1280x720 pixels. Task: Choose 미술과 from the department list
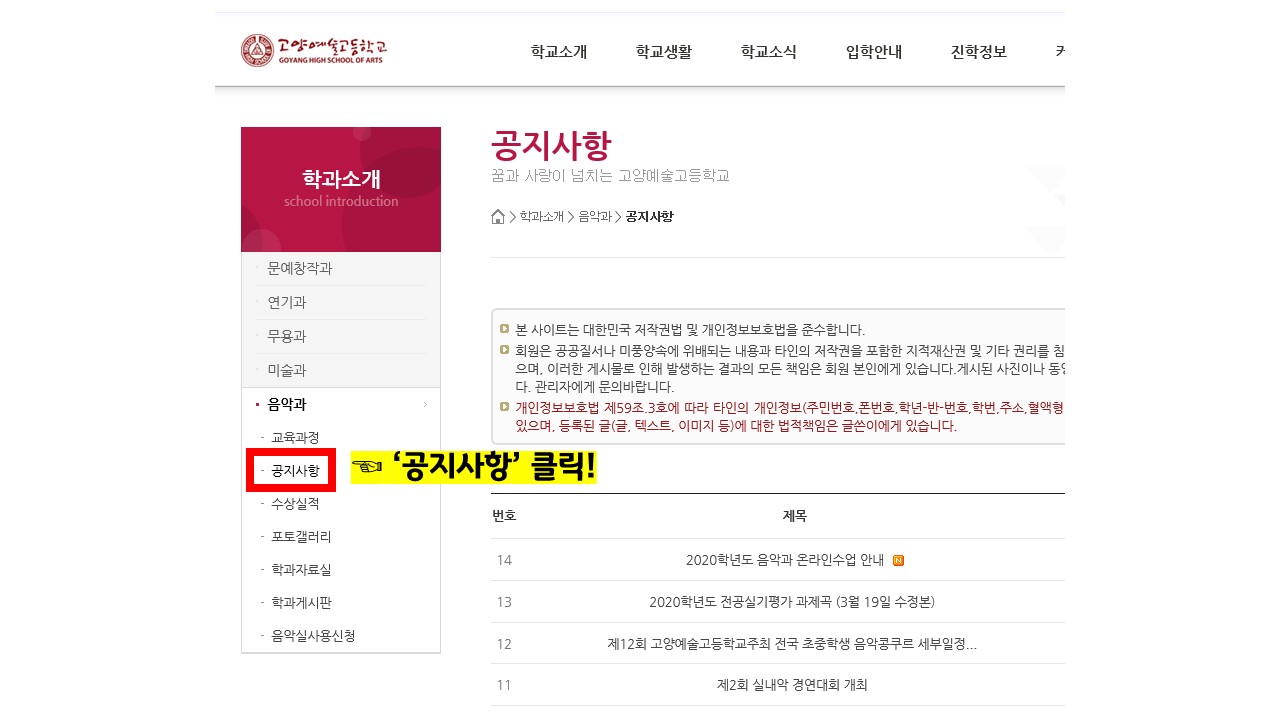click(286, 370)
